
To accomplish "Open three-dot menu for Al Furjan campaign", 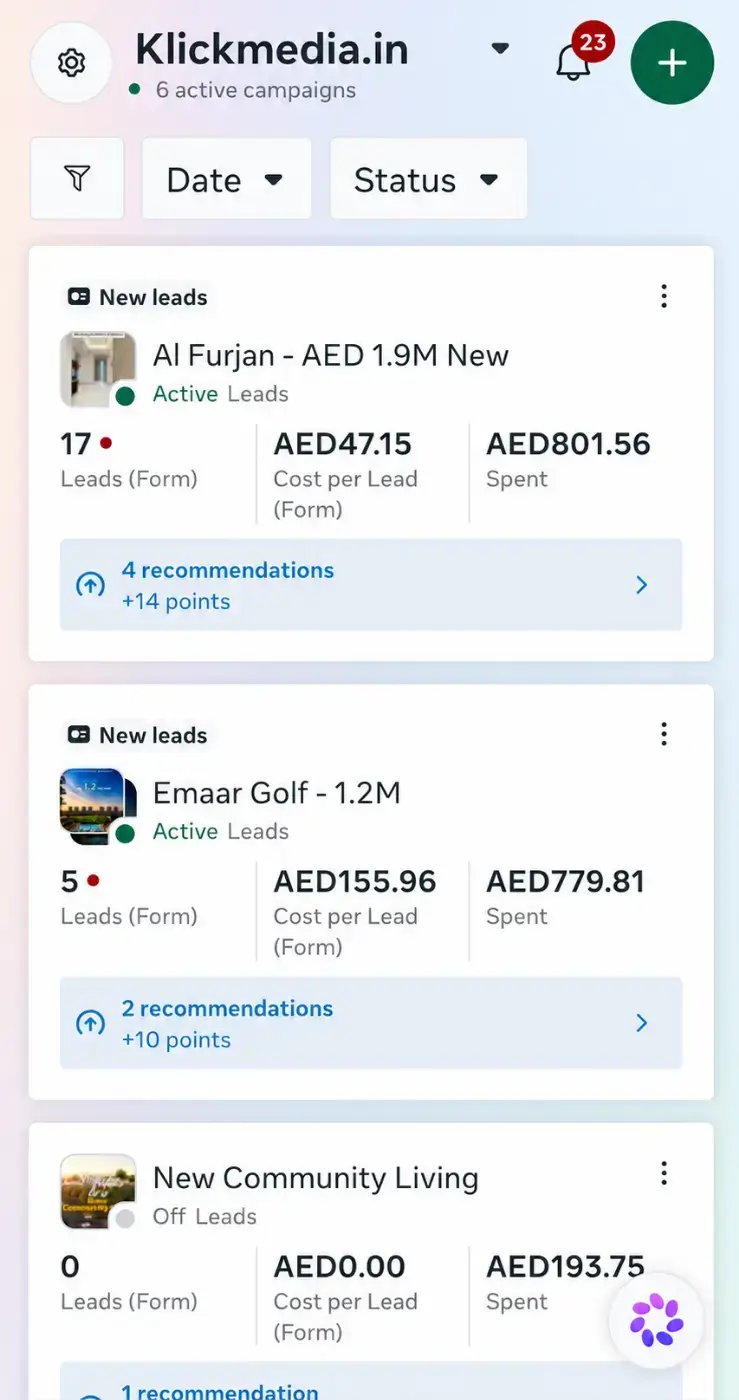I will coord(663,296).
